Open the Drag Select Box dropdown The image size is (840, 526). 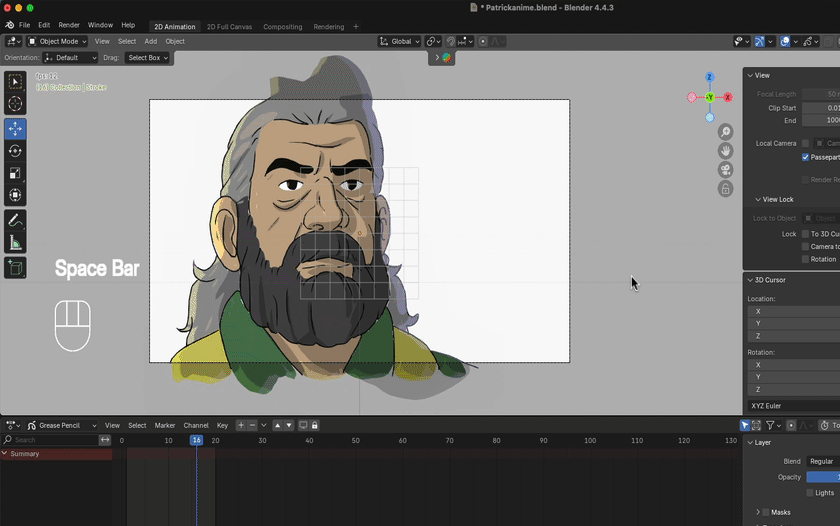click(x=148, y=58)
